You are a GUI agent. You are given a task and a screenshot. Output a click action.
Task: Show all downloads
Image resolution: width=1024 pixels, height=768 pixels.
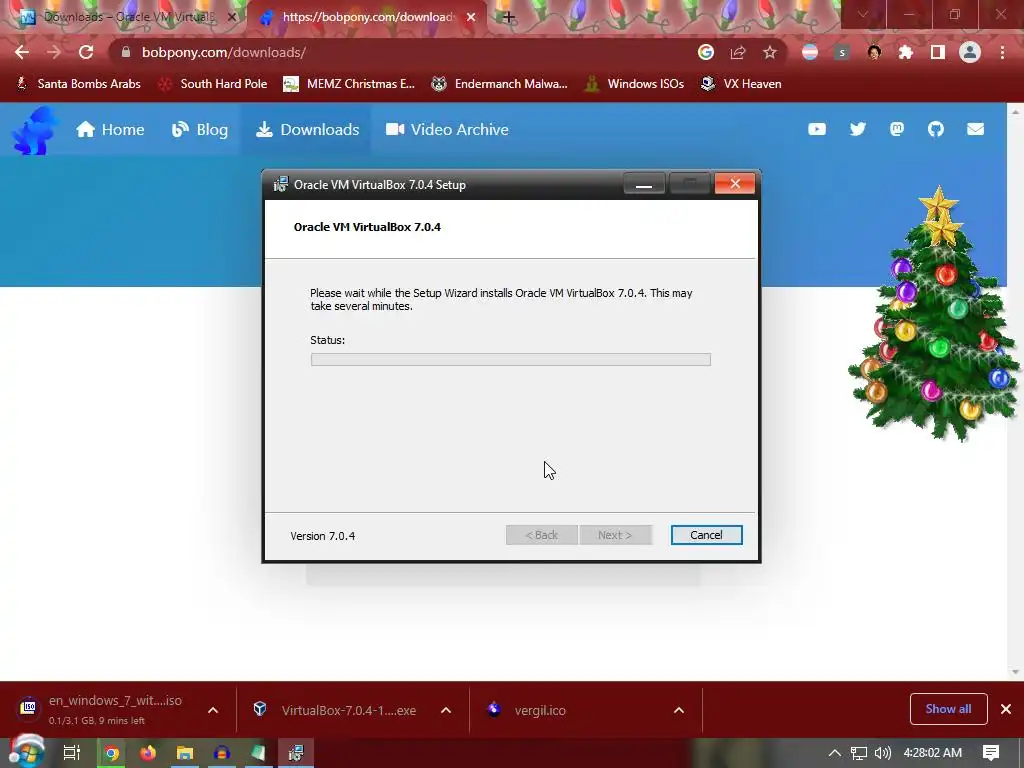point(948,709)
